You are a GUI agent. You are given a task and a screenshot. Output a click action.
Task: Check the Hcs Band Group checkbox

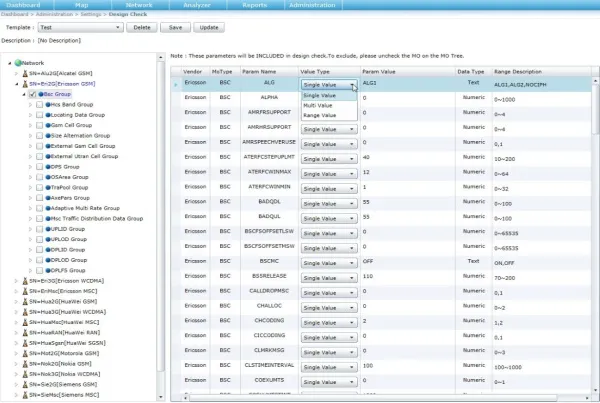tap(39, 104)
